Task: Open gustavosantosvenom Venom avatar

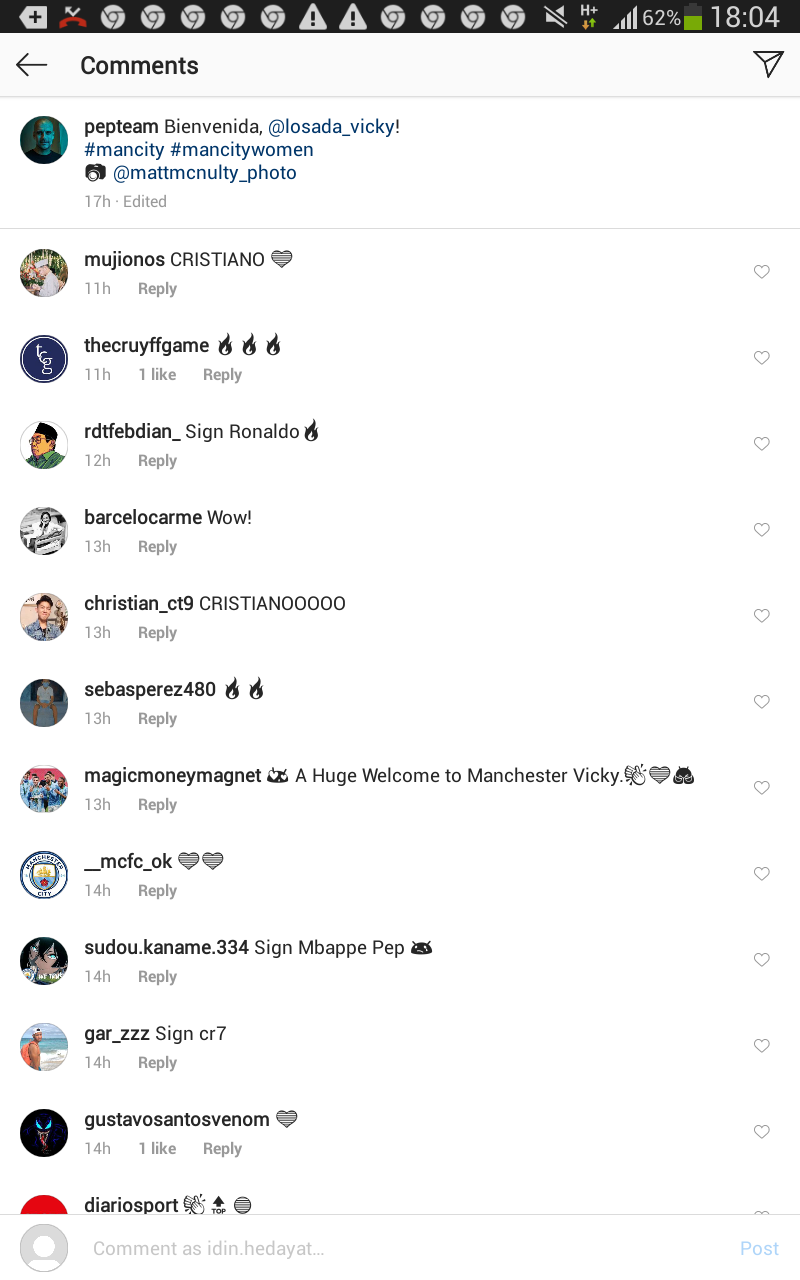Action: pos(44,1134)
